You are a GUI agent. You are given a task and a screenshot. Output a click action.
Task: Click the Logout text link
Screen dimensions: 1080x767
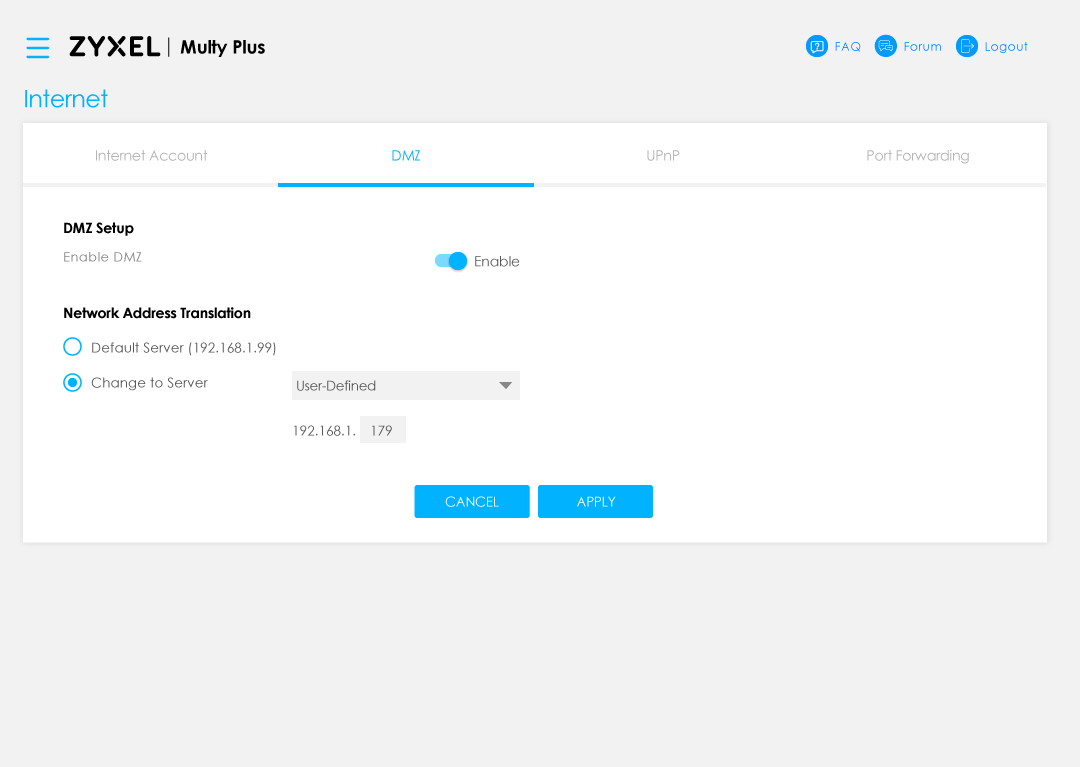pyautogui.click(x=1005, y=47)
